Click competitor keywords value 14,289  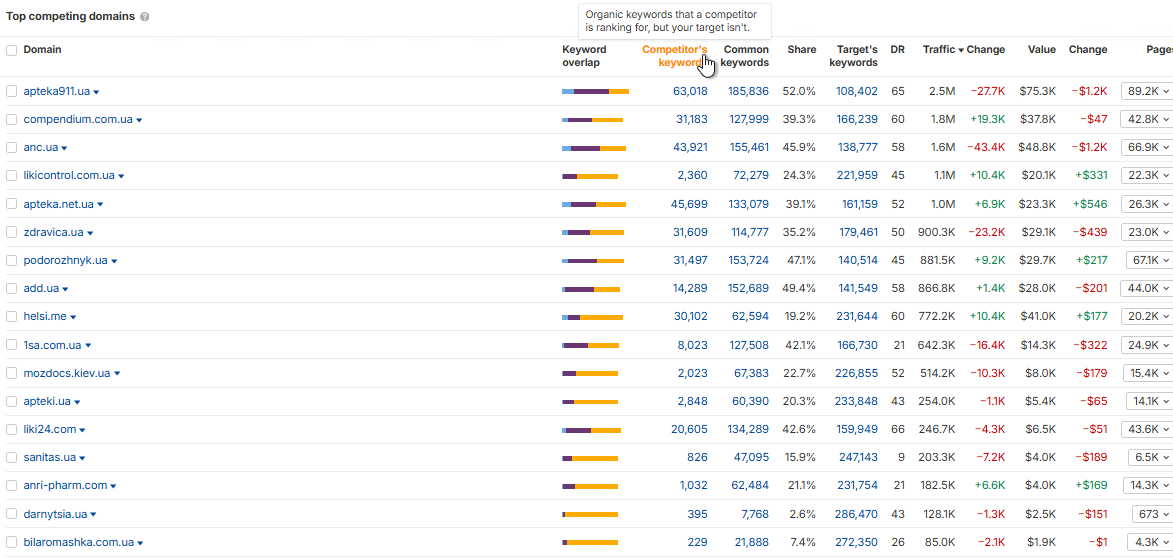(x=690, y=288)
